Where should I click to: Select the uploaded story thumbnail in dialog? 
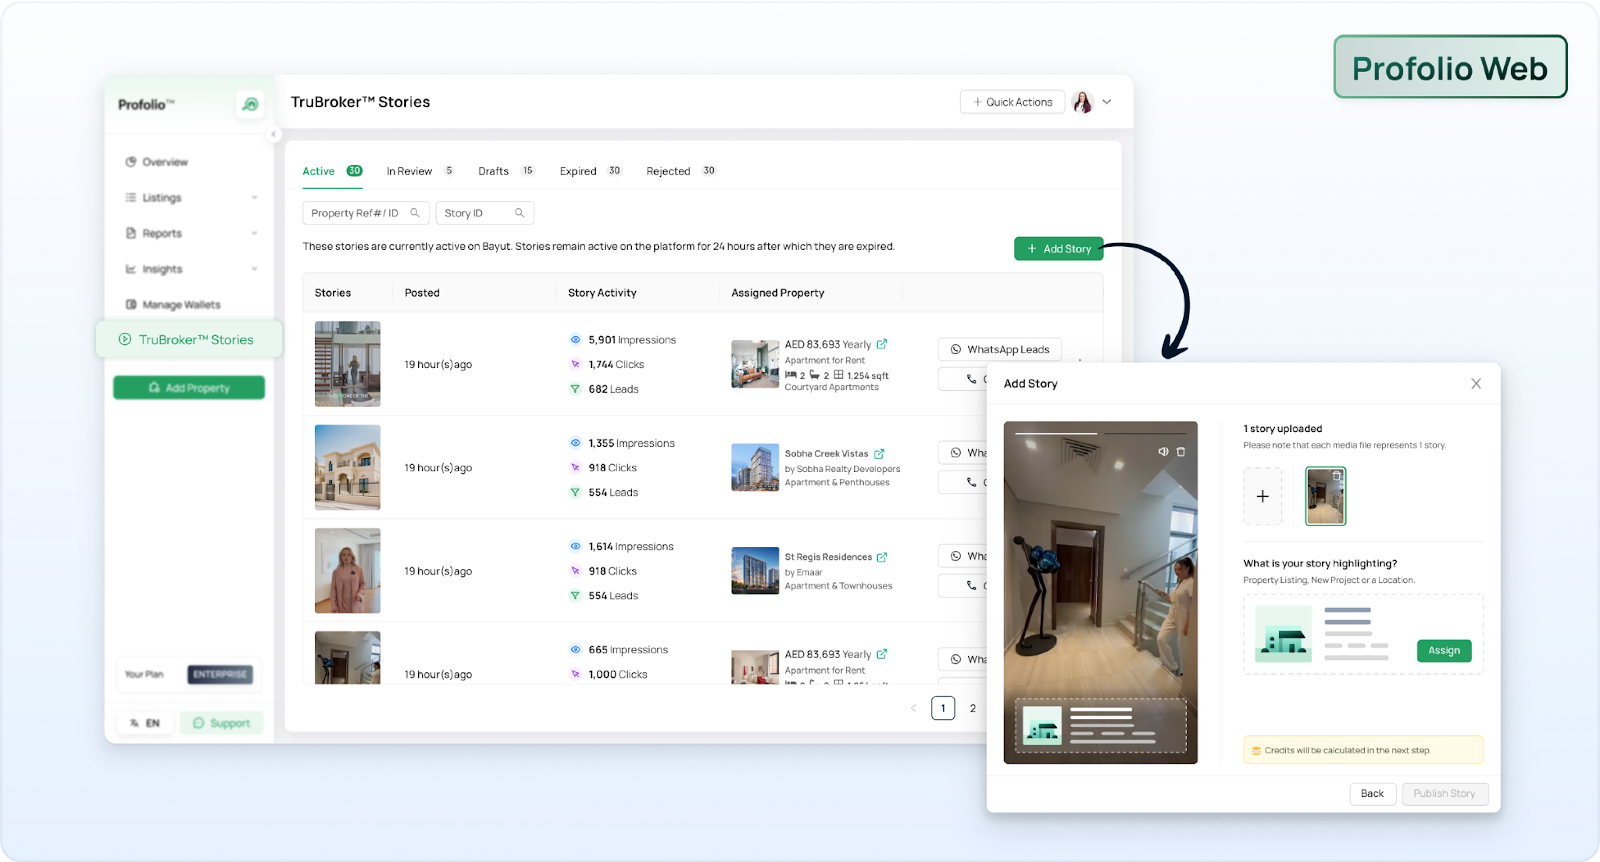(x=1326, y=496)
